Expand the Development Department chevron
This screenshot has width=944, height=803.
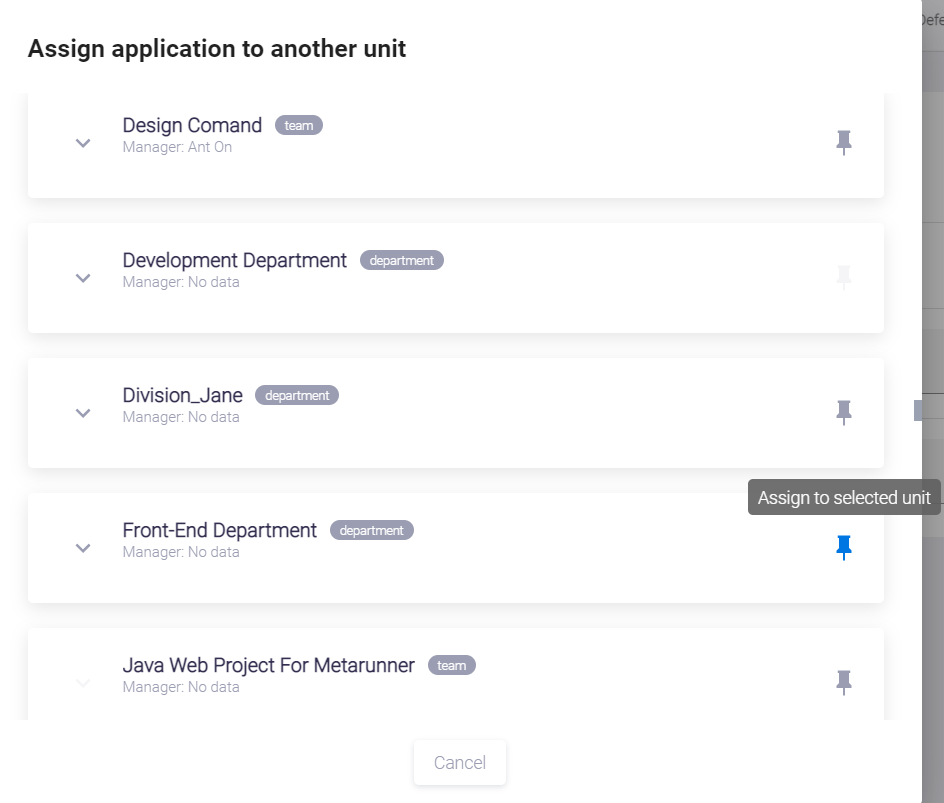pyautogui.click(x=83, y=278)
